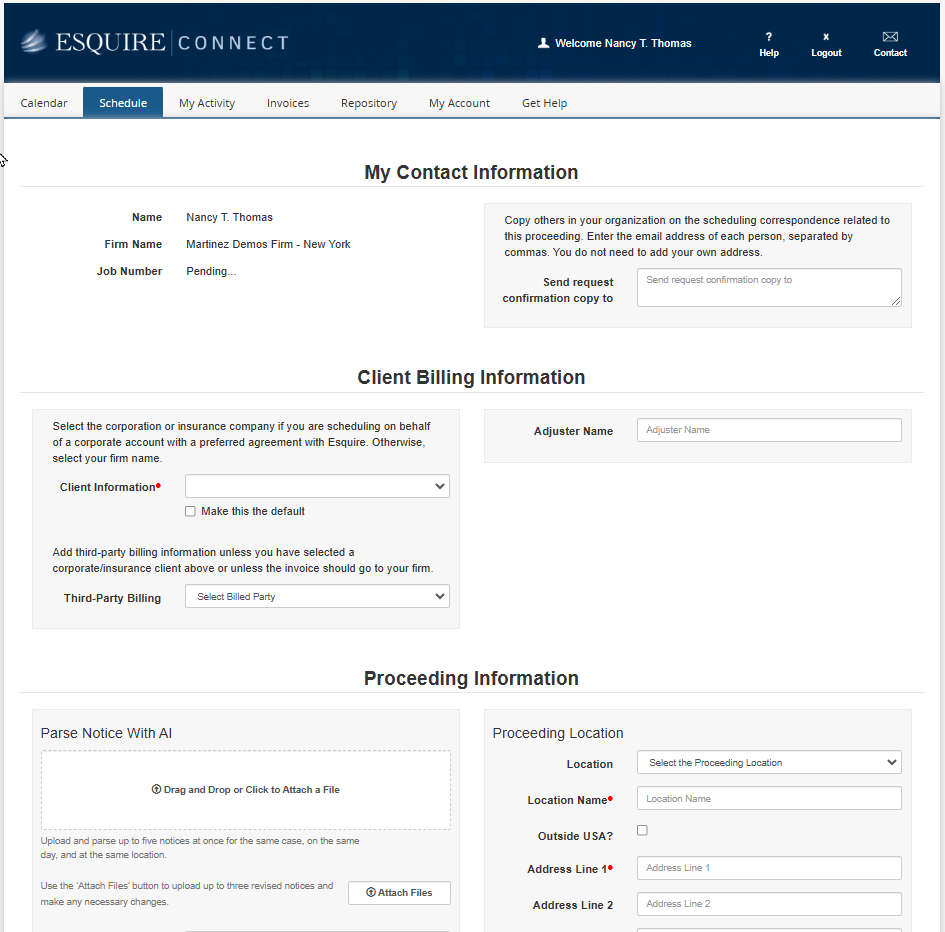The height and width of the screenshot is (932, 945).
Task: Go to the Repository tab
Action: tap(369, 103)
